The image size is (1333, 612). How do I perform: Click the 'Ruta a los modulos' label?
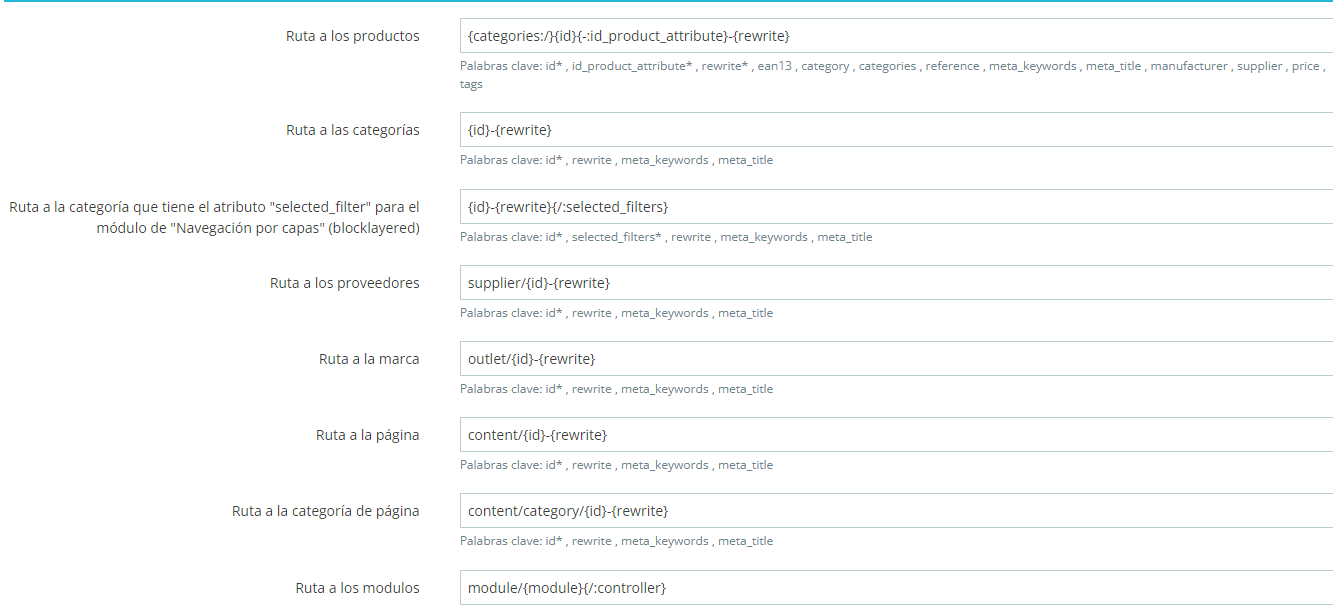coord(357,588)
